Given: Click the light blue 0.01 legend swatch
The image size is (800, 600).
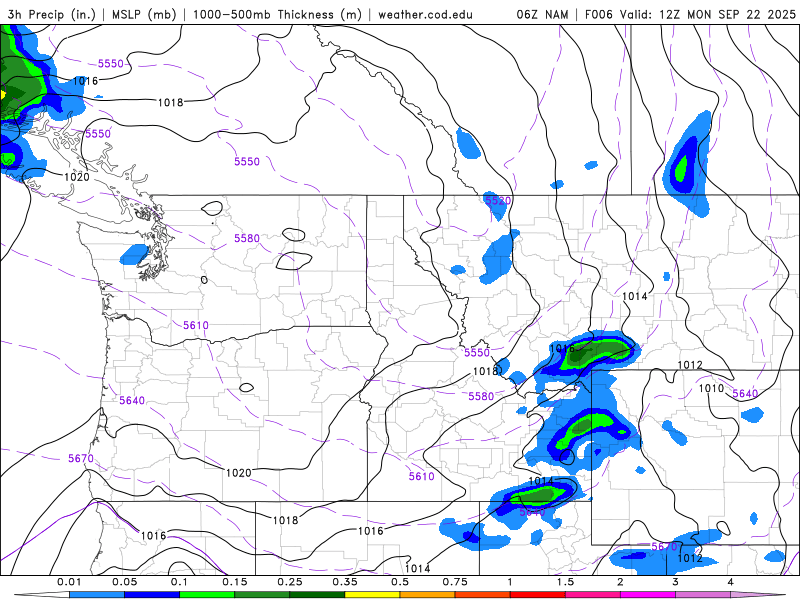Looking at the screenshot, I should click(x=96, y=595).
